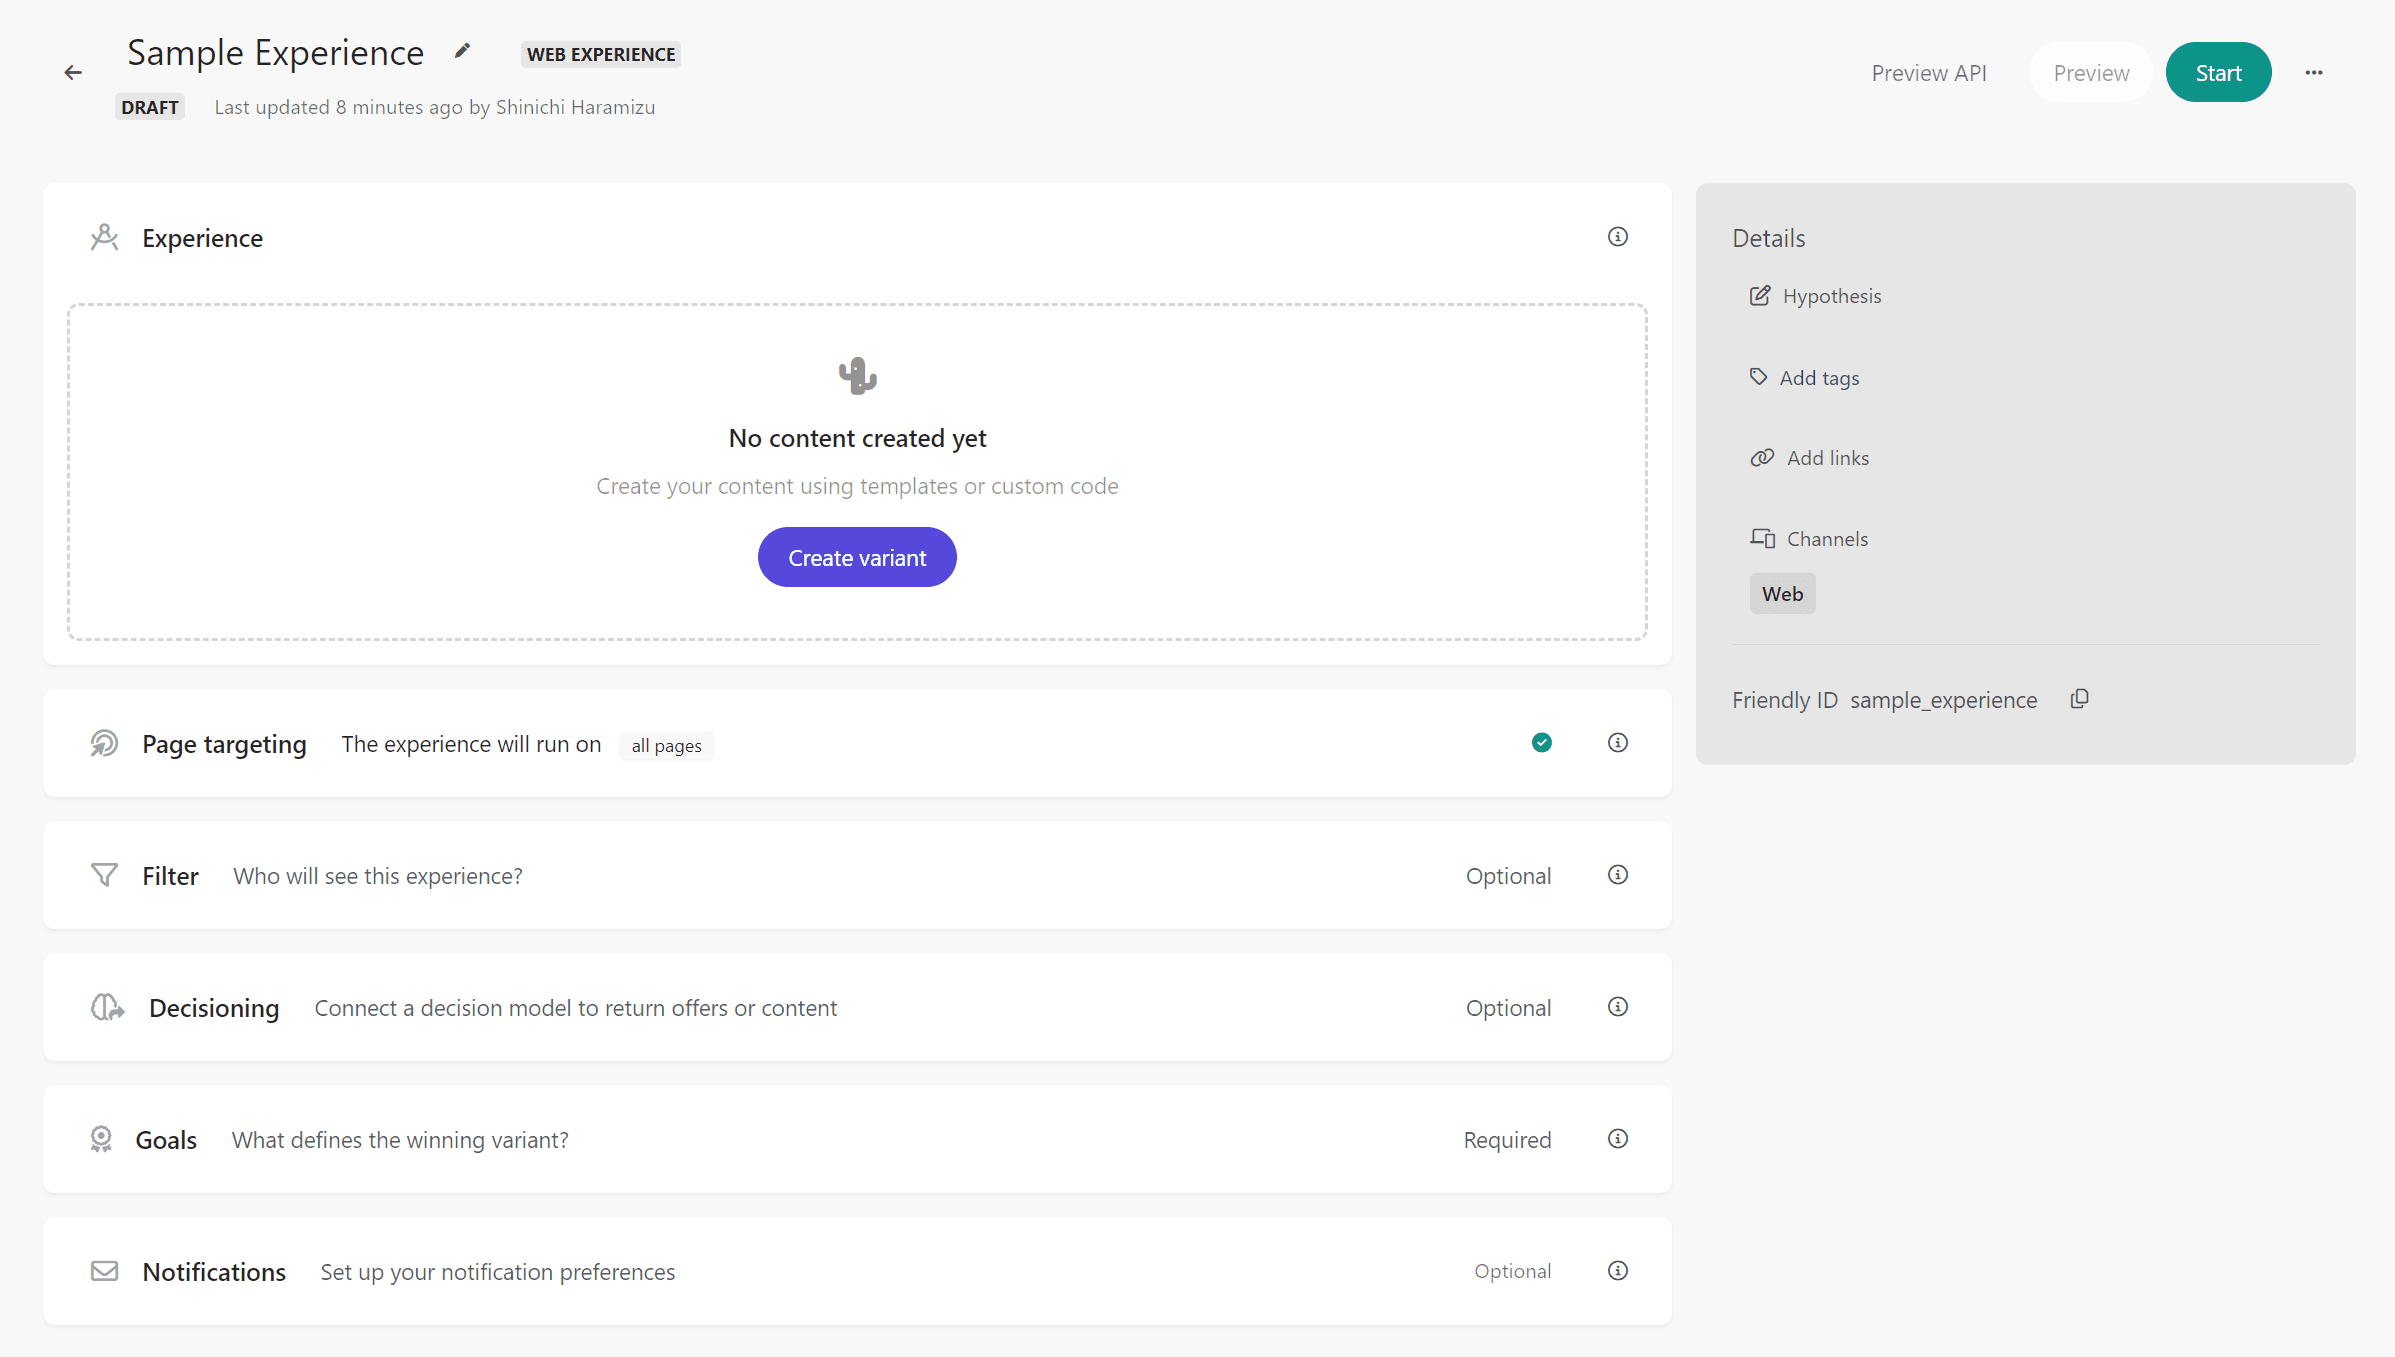Click the Details panel heading
The image size is (2395, 1357).
tap(1768, 238)
